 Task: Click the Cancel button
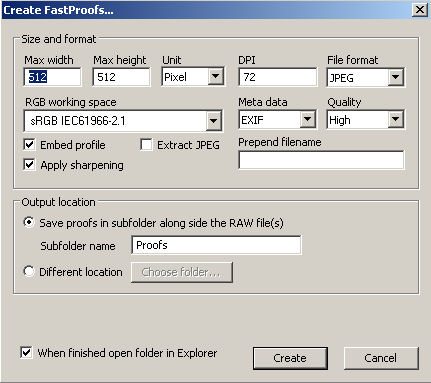pyautogui.click(x=381, y=358)
